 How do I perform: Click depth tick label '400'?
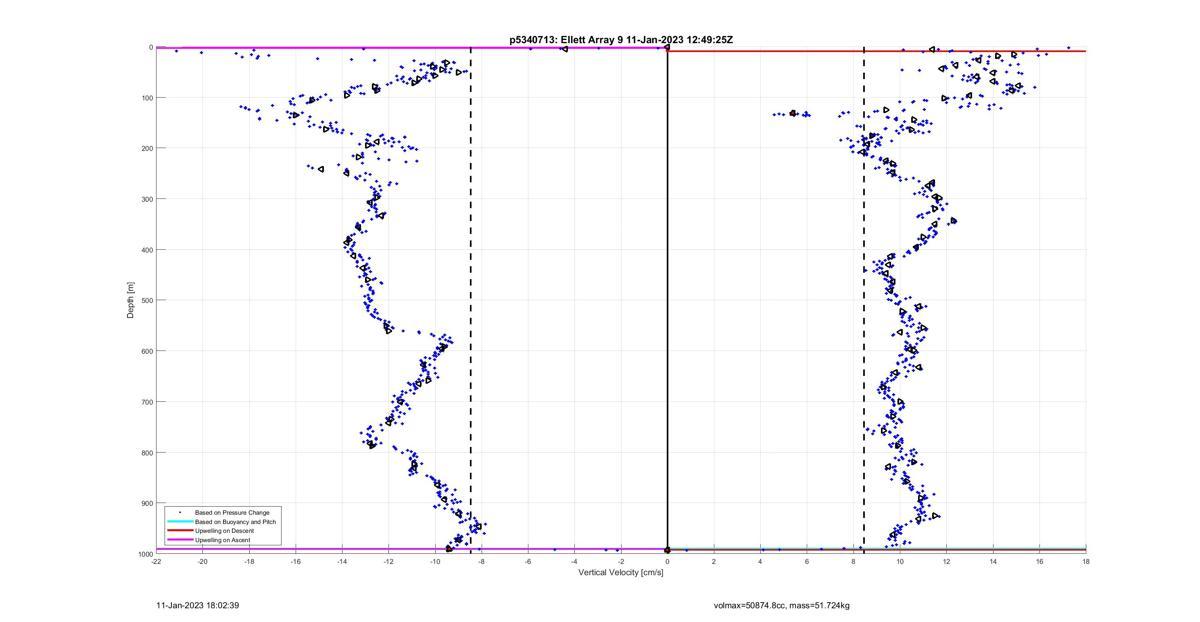click(x=146, y=250)
